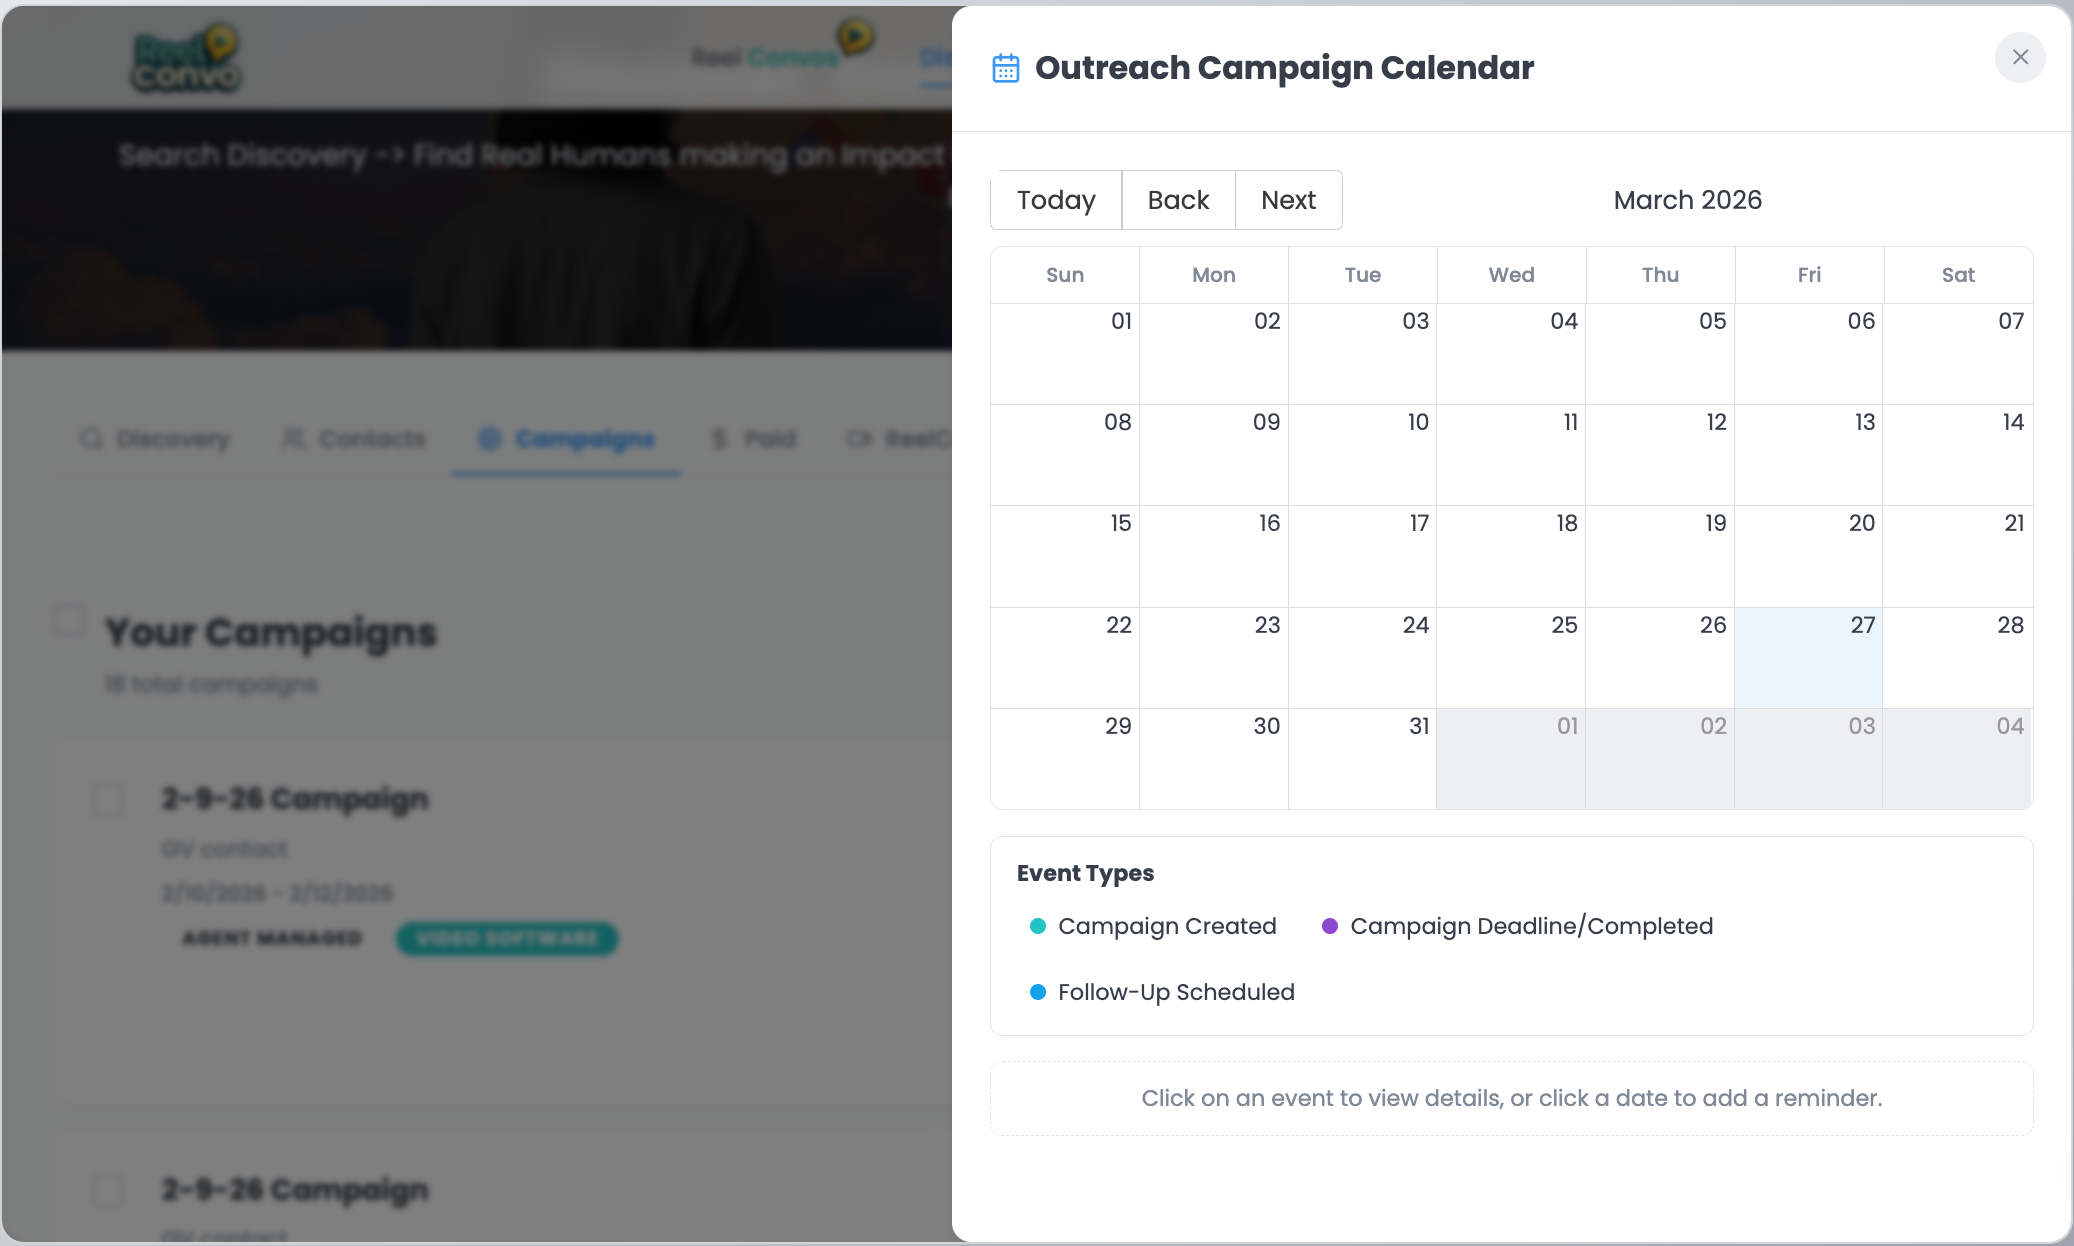Click the RealConvo logo
2074x1246 pixels.
tap(187, 60)
